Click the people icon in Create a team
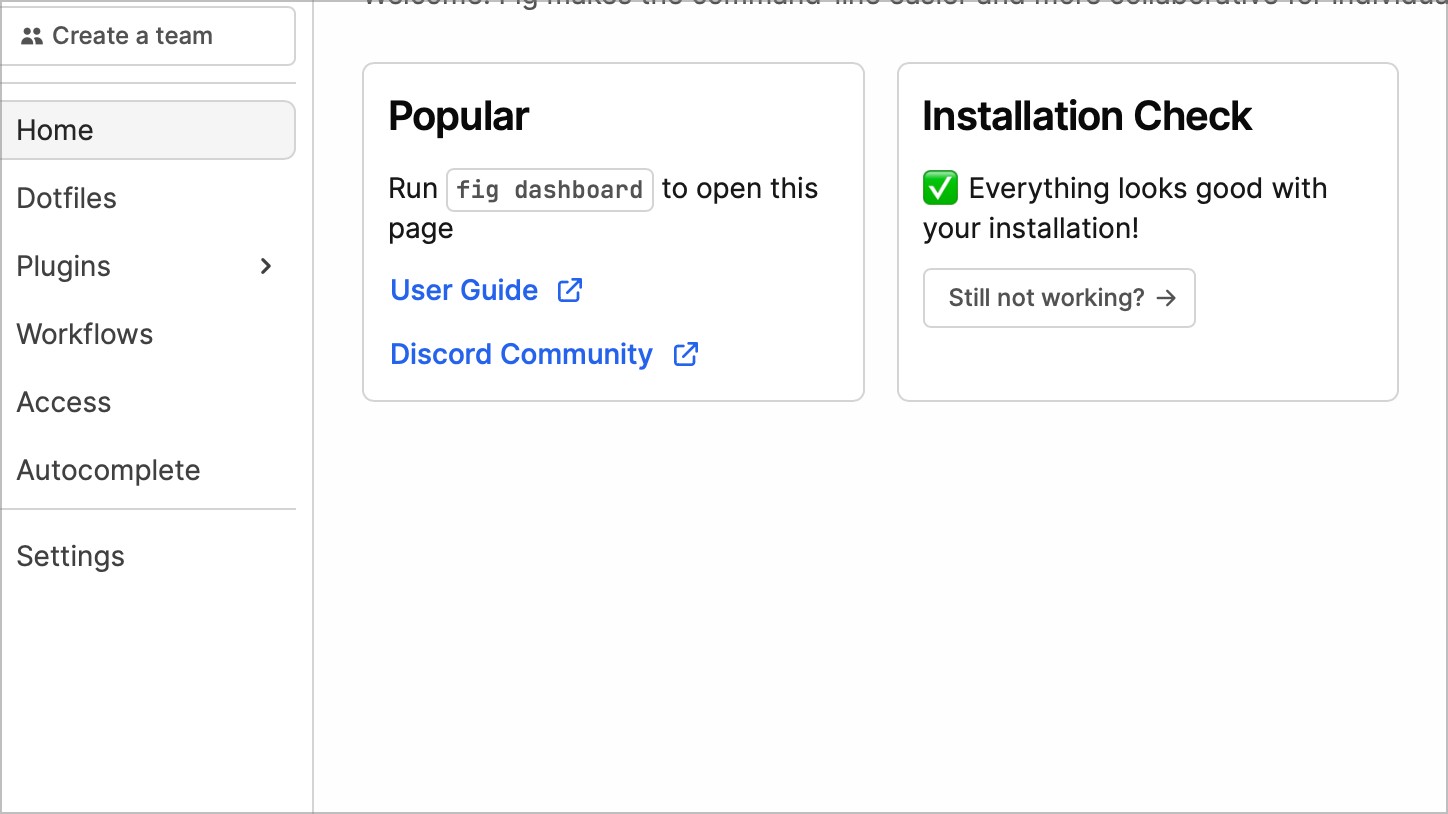 pos(32,36)
